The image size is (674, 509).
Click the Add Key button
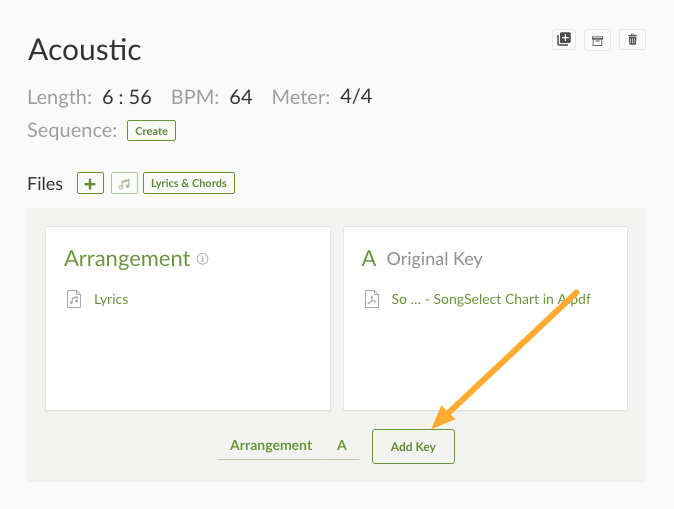413,446
